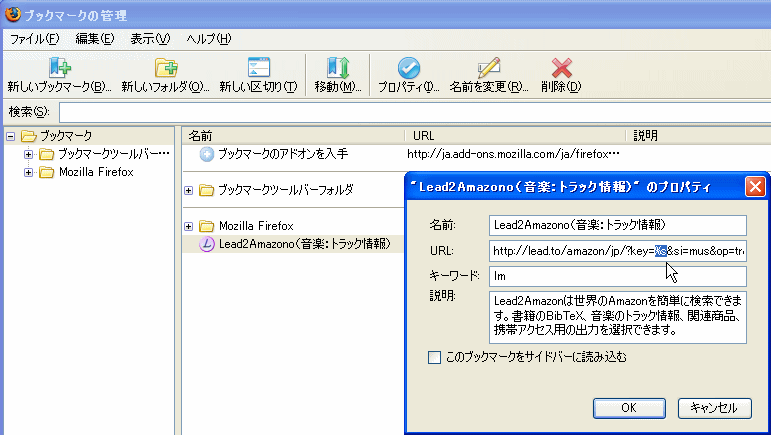Select Mozilla Firefox text in the list
771x435 pixels.
tap(256, 226)
